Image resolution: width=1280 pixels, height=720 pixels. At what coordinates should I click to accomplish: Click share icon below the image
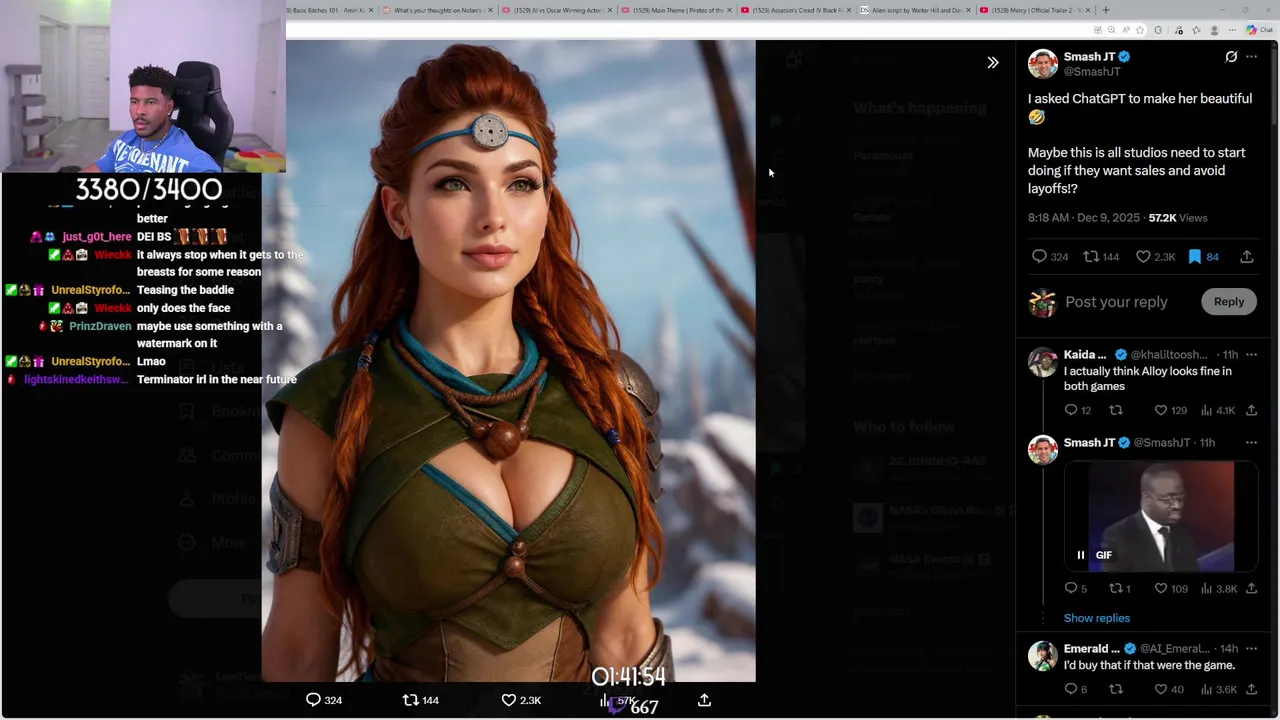(704, 700)
